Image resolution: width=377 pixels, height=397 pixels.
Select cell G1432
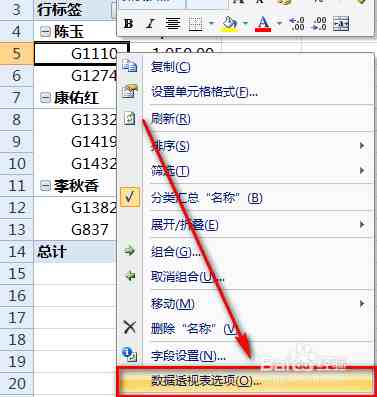[x=75, y=164]
